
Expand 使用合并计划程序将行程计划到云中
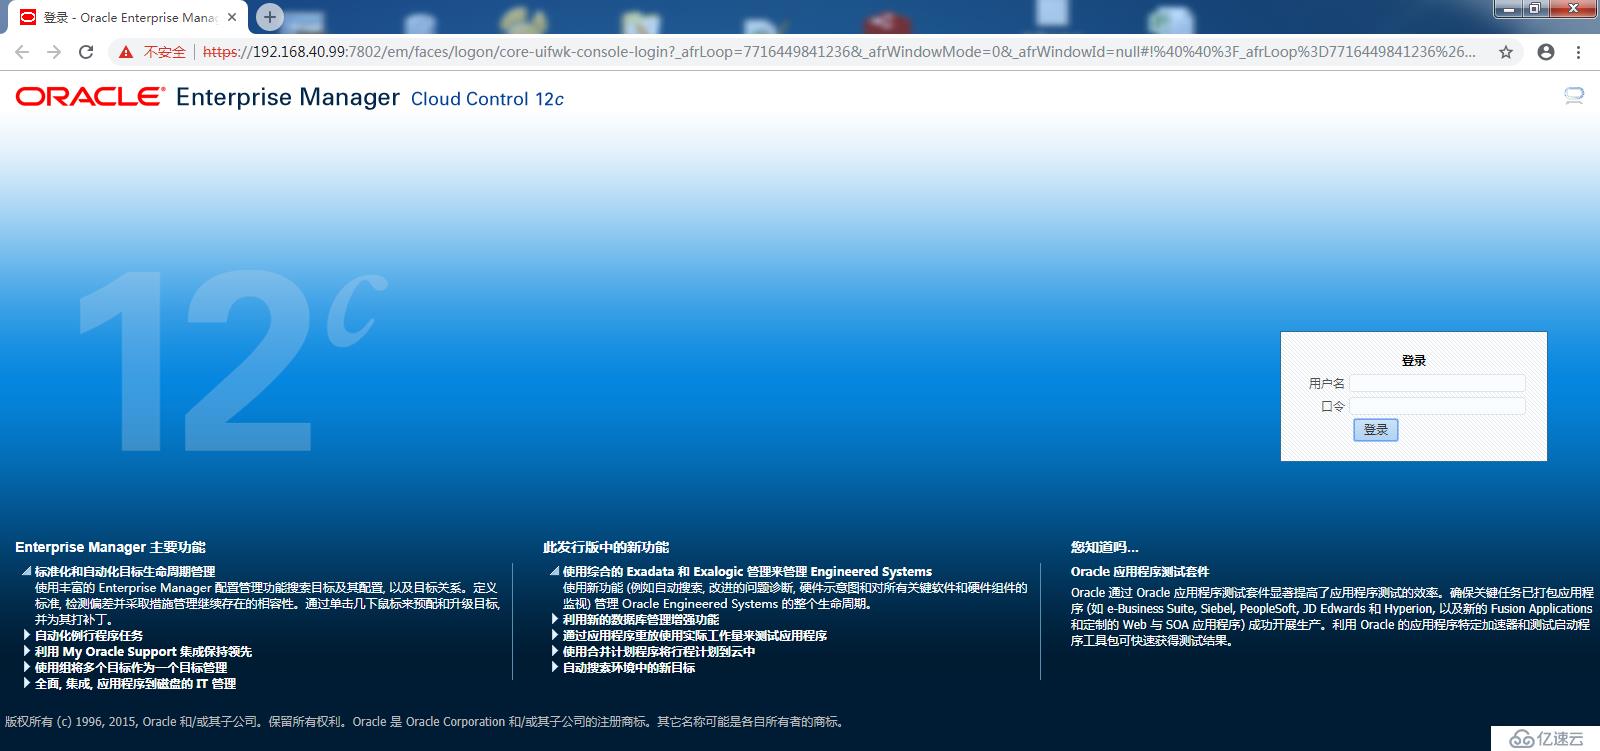pyautogui.click(x=554, y=651)
